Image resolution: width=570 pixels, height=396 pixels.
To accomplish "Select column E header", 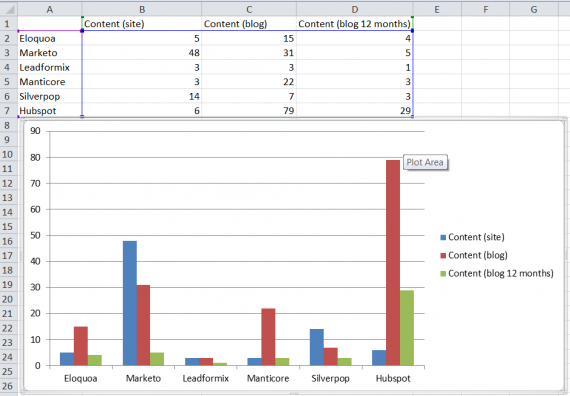I will [x=437, y=9].
